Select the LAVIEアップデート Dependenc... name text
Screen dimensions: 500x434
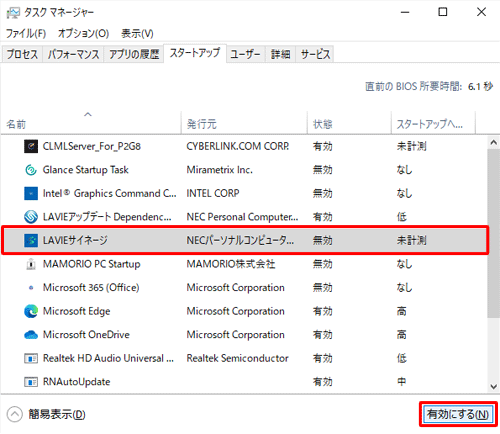click(107, 217)
